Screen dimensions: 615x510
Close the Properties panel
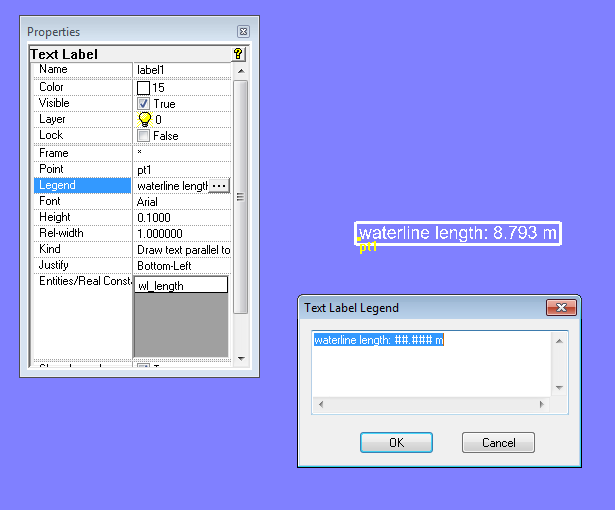[243, 32]
